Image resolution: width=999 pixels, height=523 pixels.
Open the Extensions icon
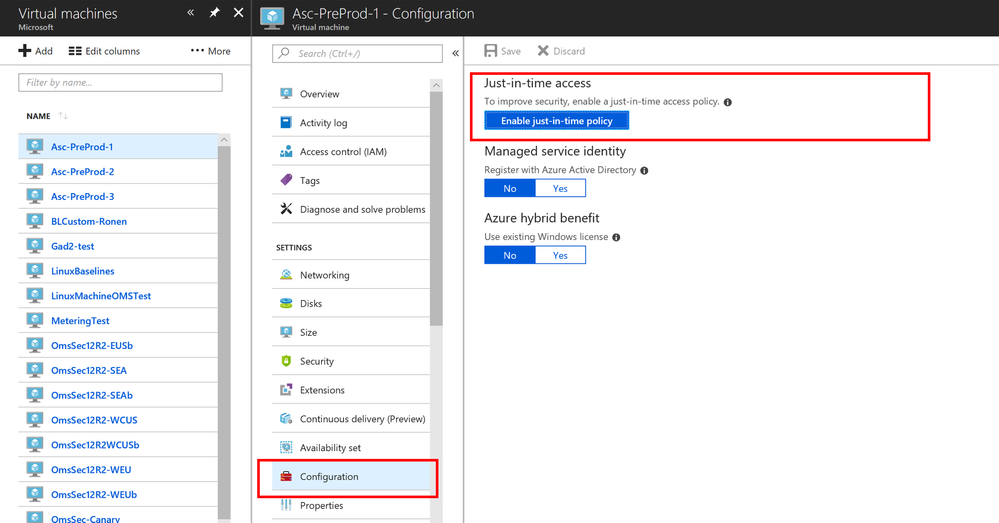pos(286,389)
